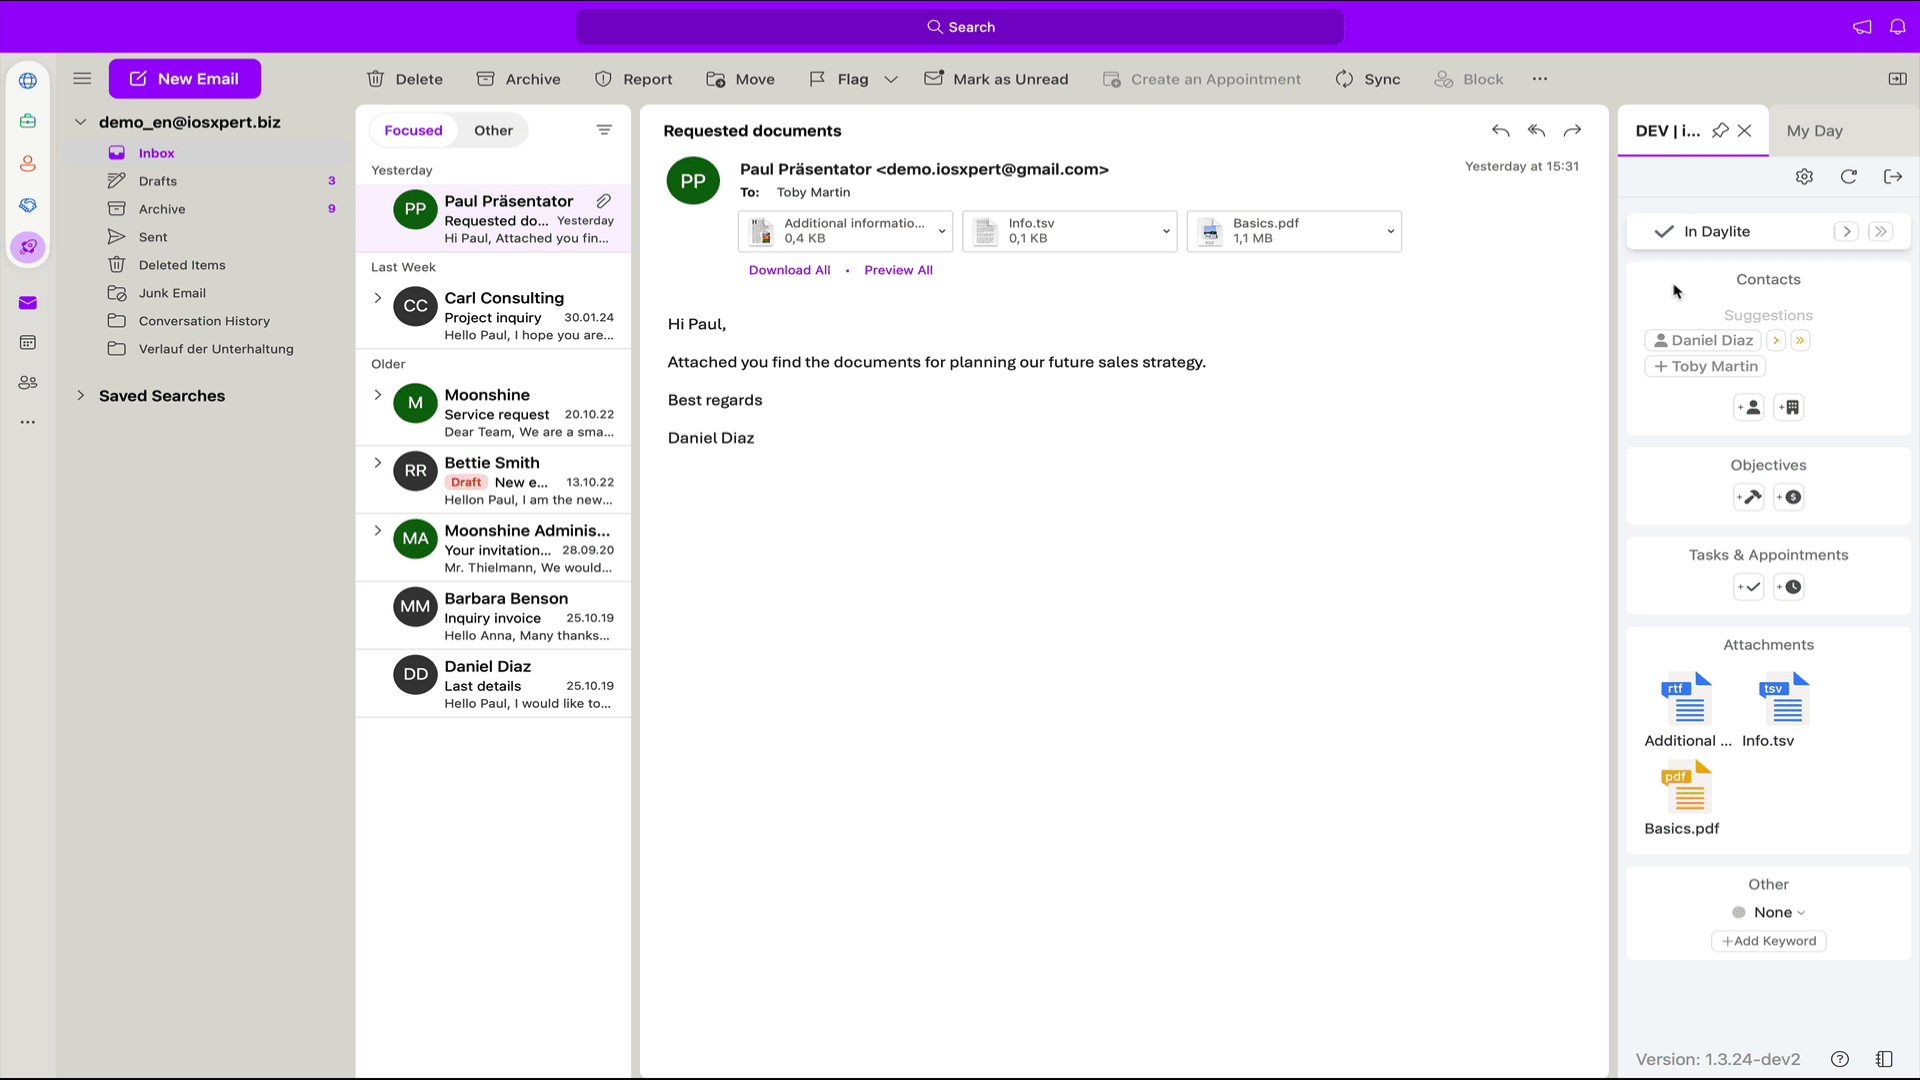Screen dimensions: 1920x1080
Task: Create an opportunity via the dollar icon
Action: [x=1789, y=497]
